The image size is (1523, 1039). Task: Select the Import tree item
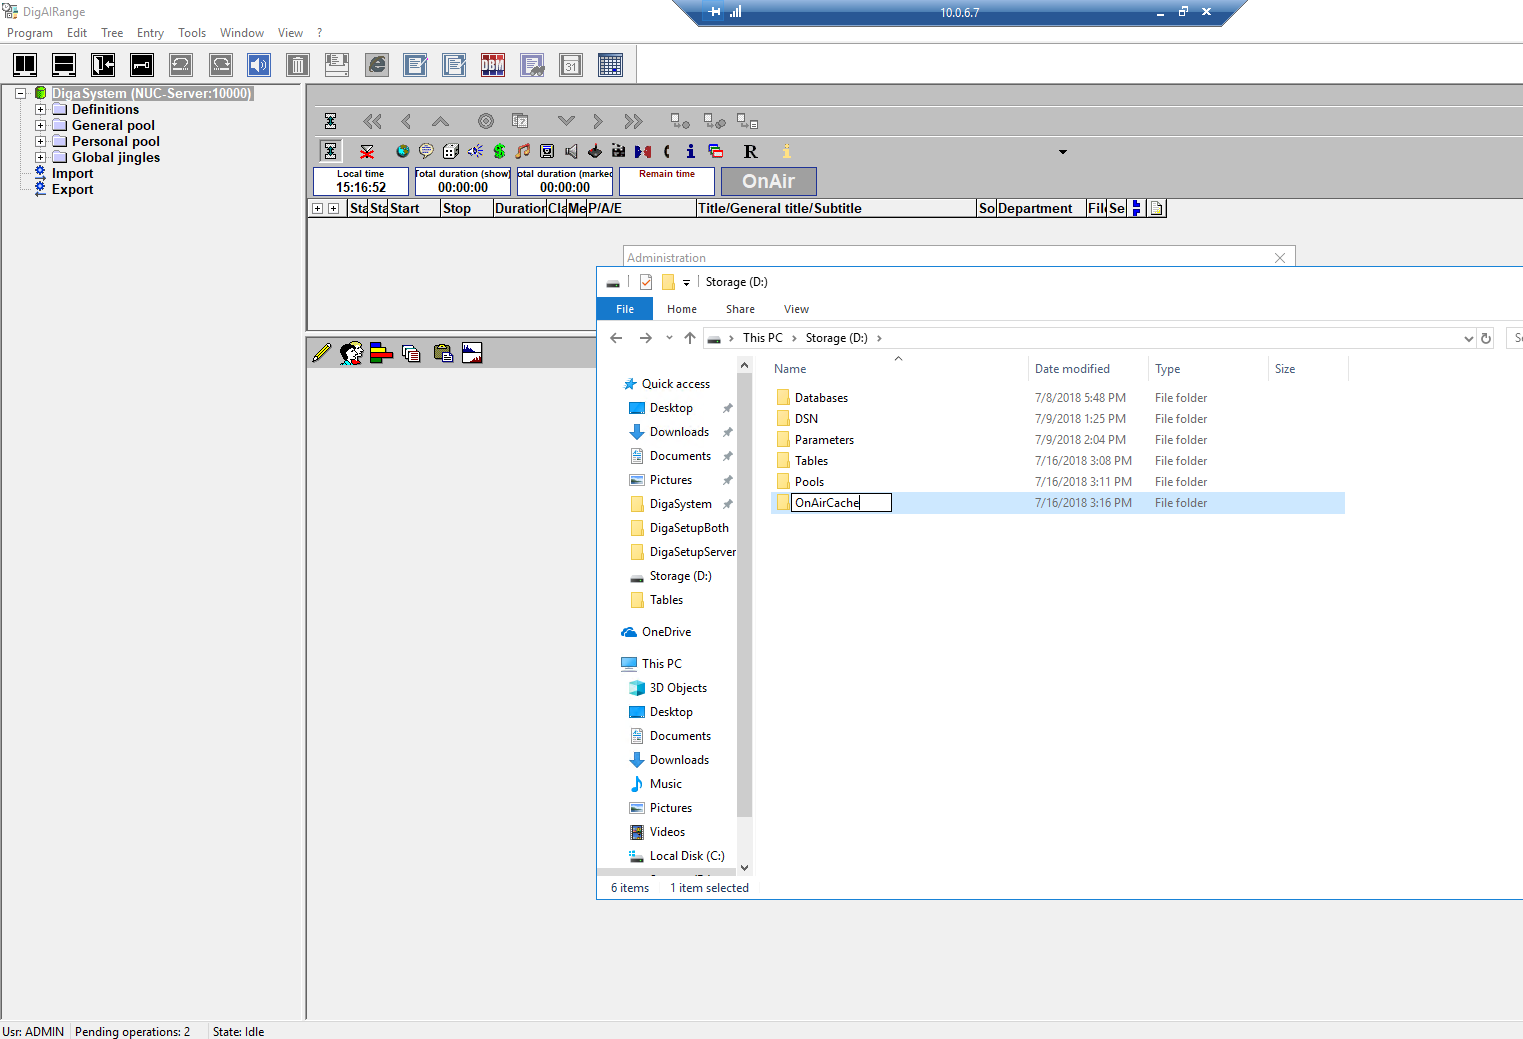(72, 174)
